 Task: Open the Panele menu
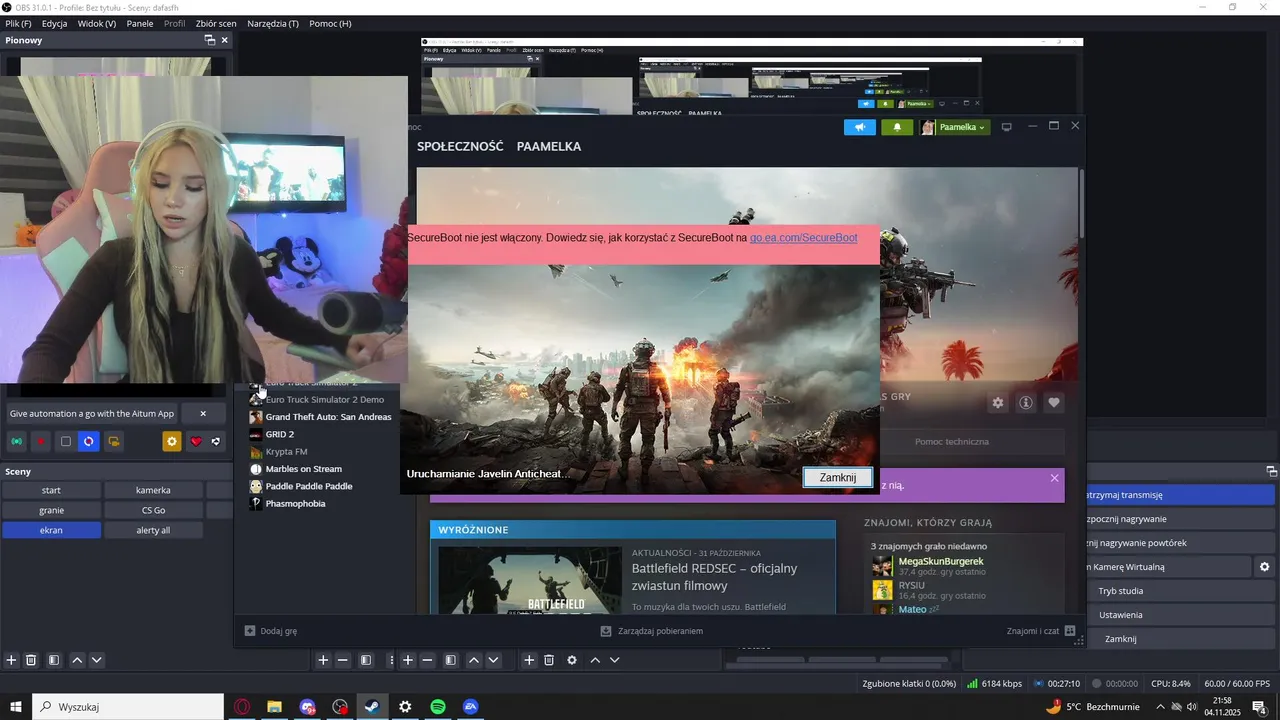[140, 23]
